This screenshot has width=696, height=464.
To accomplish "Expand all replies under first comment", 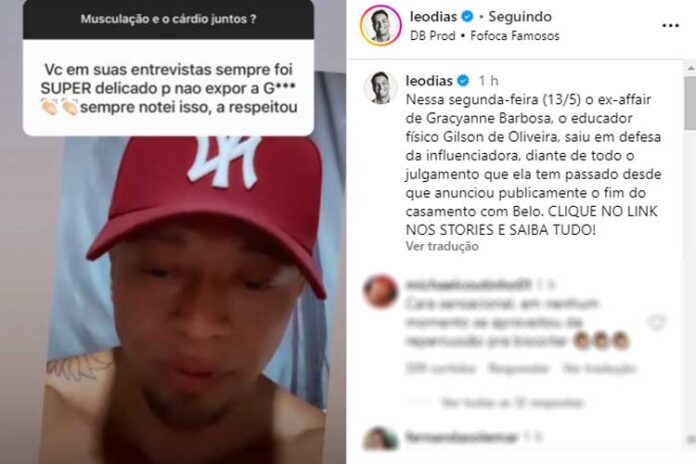I will [x=512, y=403].
